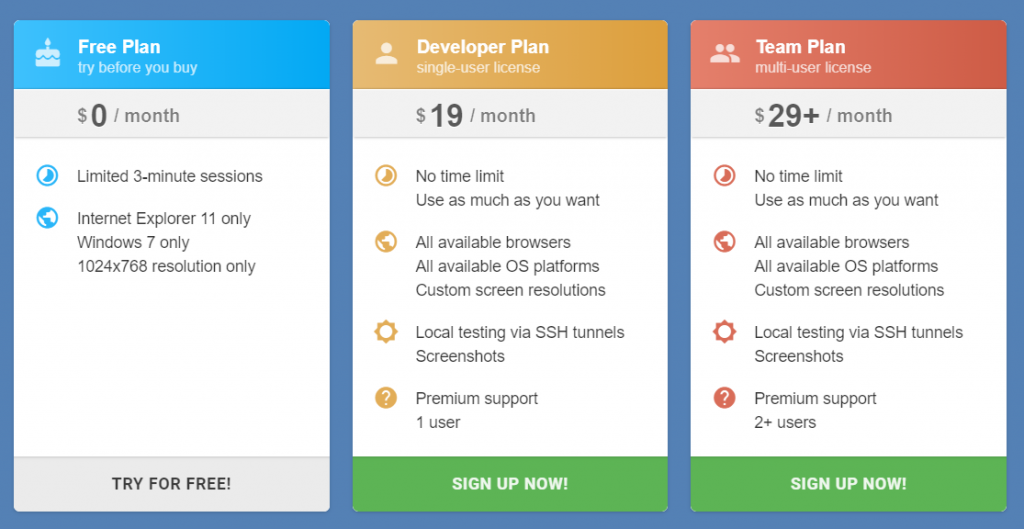1024x529 pixels.
Task: Click the Developer Plan question mark icon
Action: point(386,398)
